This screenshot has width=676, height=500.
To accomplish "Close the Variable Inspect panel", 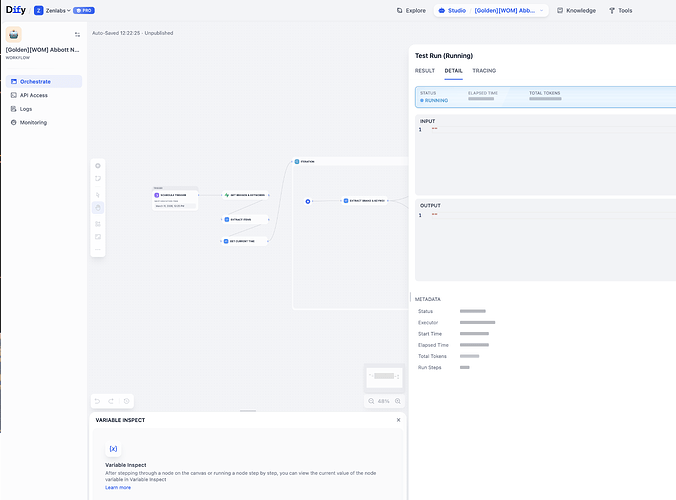I will [x=398, y=420].
